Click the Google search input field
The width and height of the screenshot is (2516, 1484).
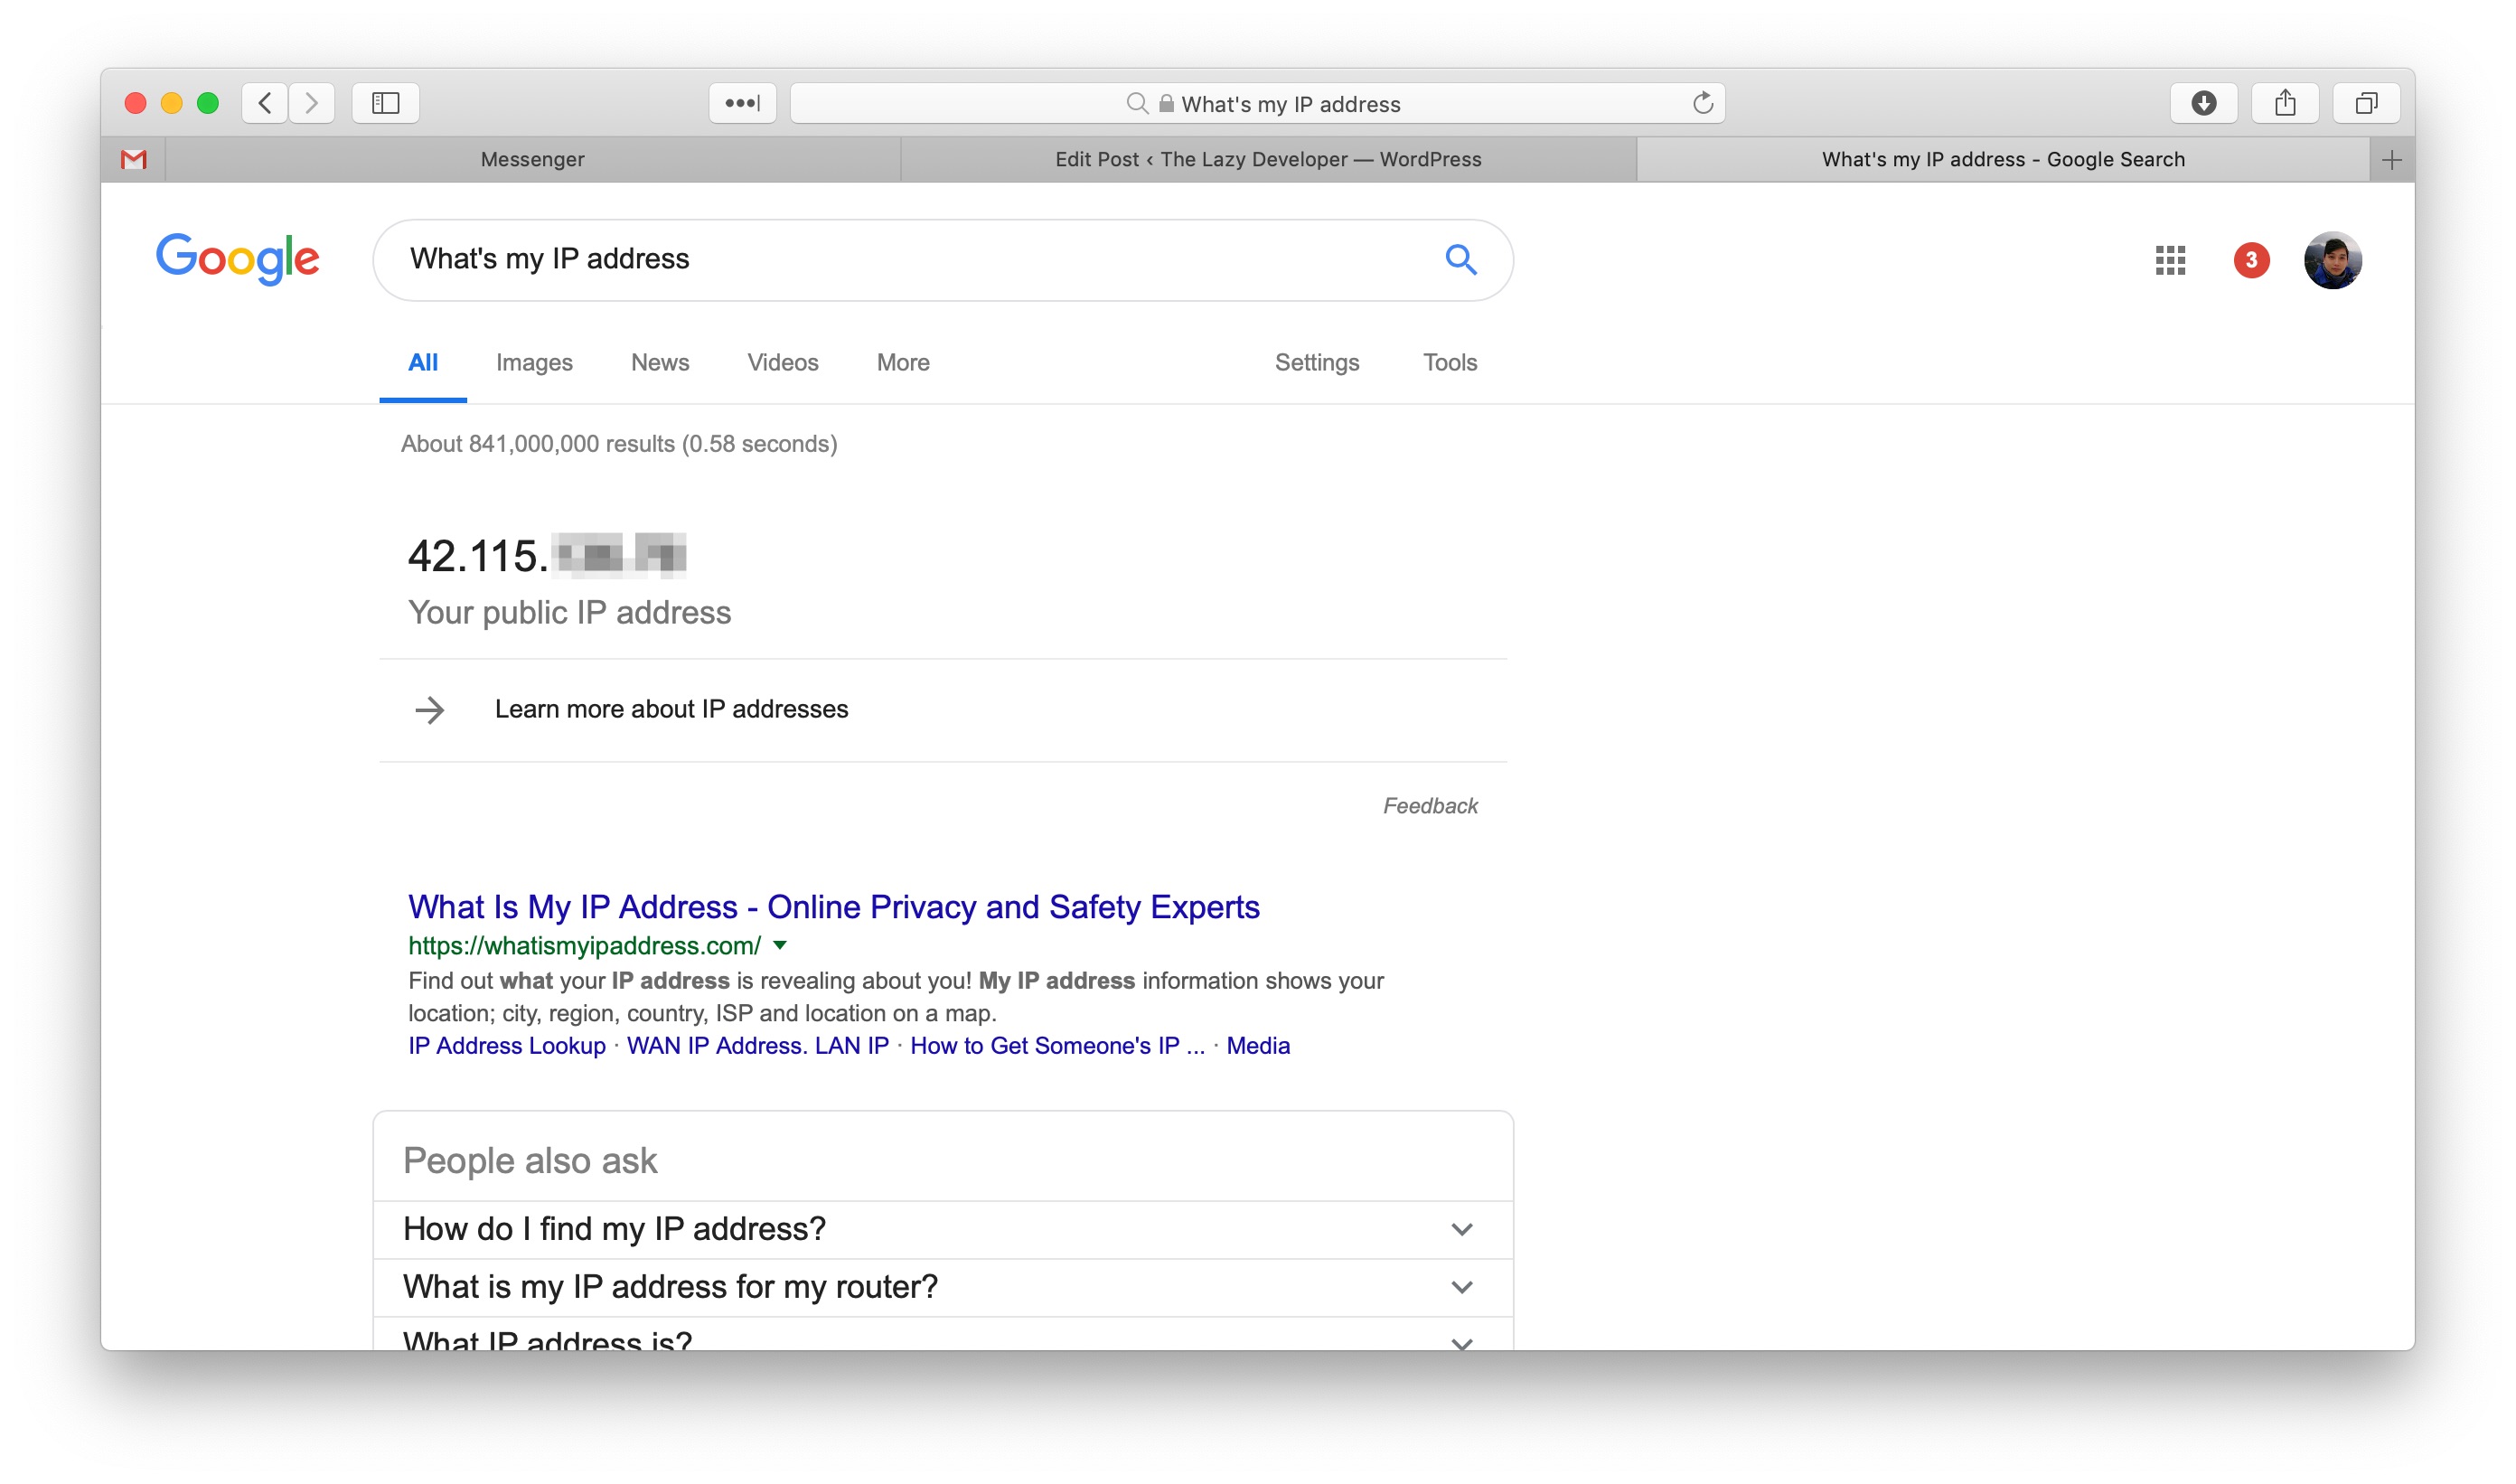click(900, 260)
